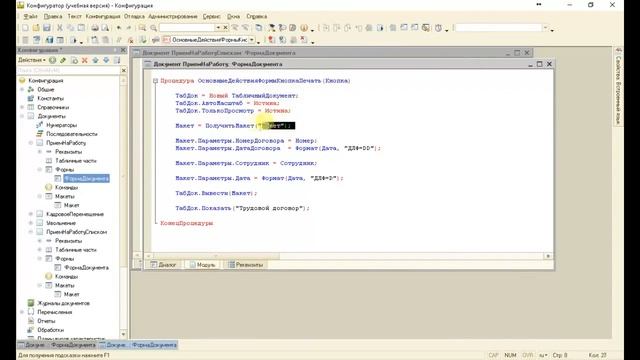Click the Print preview icon
This screenshot has height=360, width=640.
coord(105,28)
